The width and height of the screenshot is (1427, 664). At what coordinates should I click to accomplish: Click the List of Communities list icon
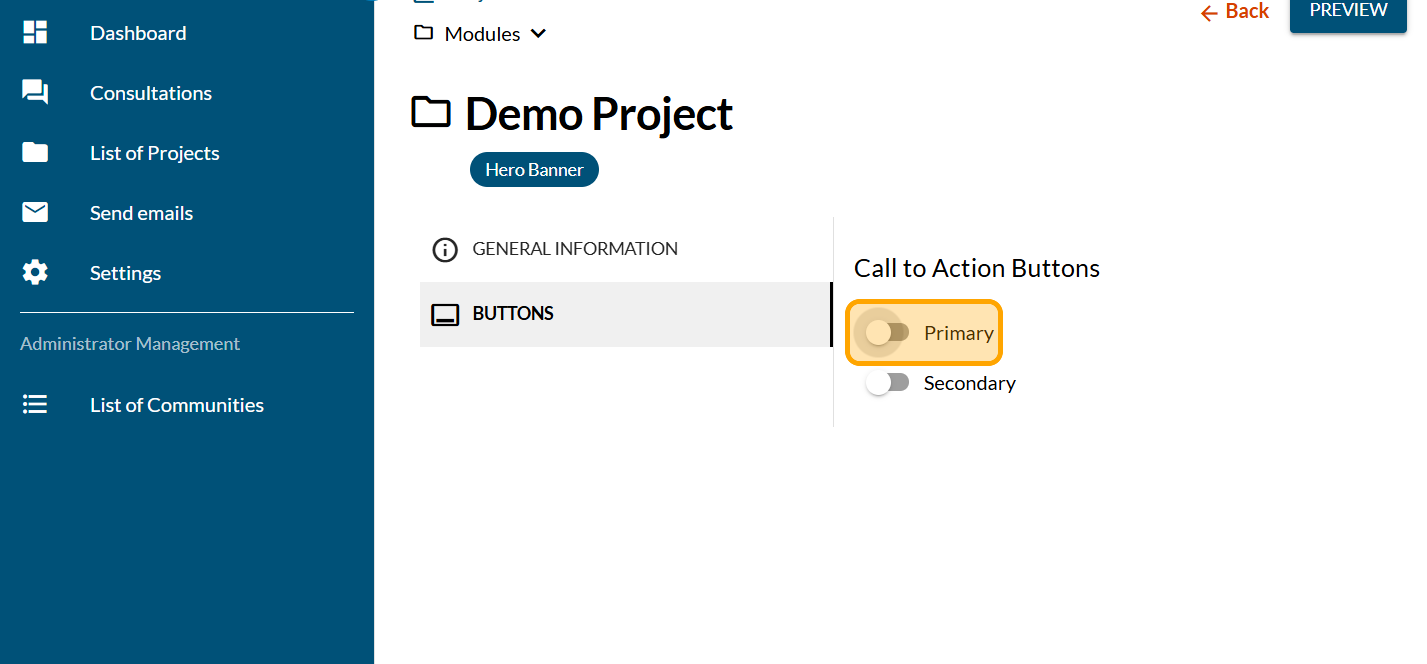[35, 405]
